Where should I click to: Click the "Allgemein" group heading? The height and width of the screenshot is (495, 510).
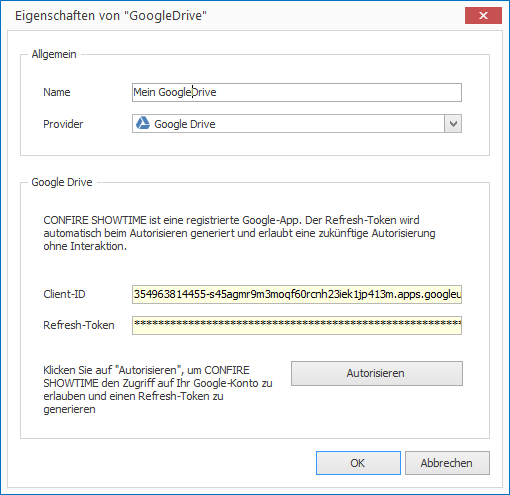pos(54,54)
